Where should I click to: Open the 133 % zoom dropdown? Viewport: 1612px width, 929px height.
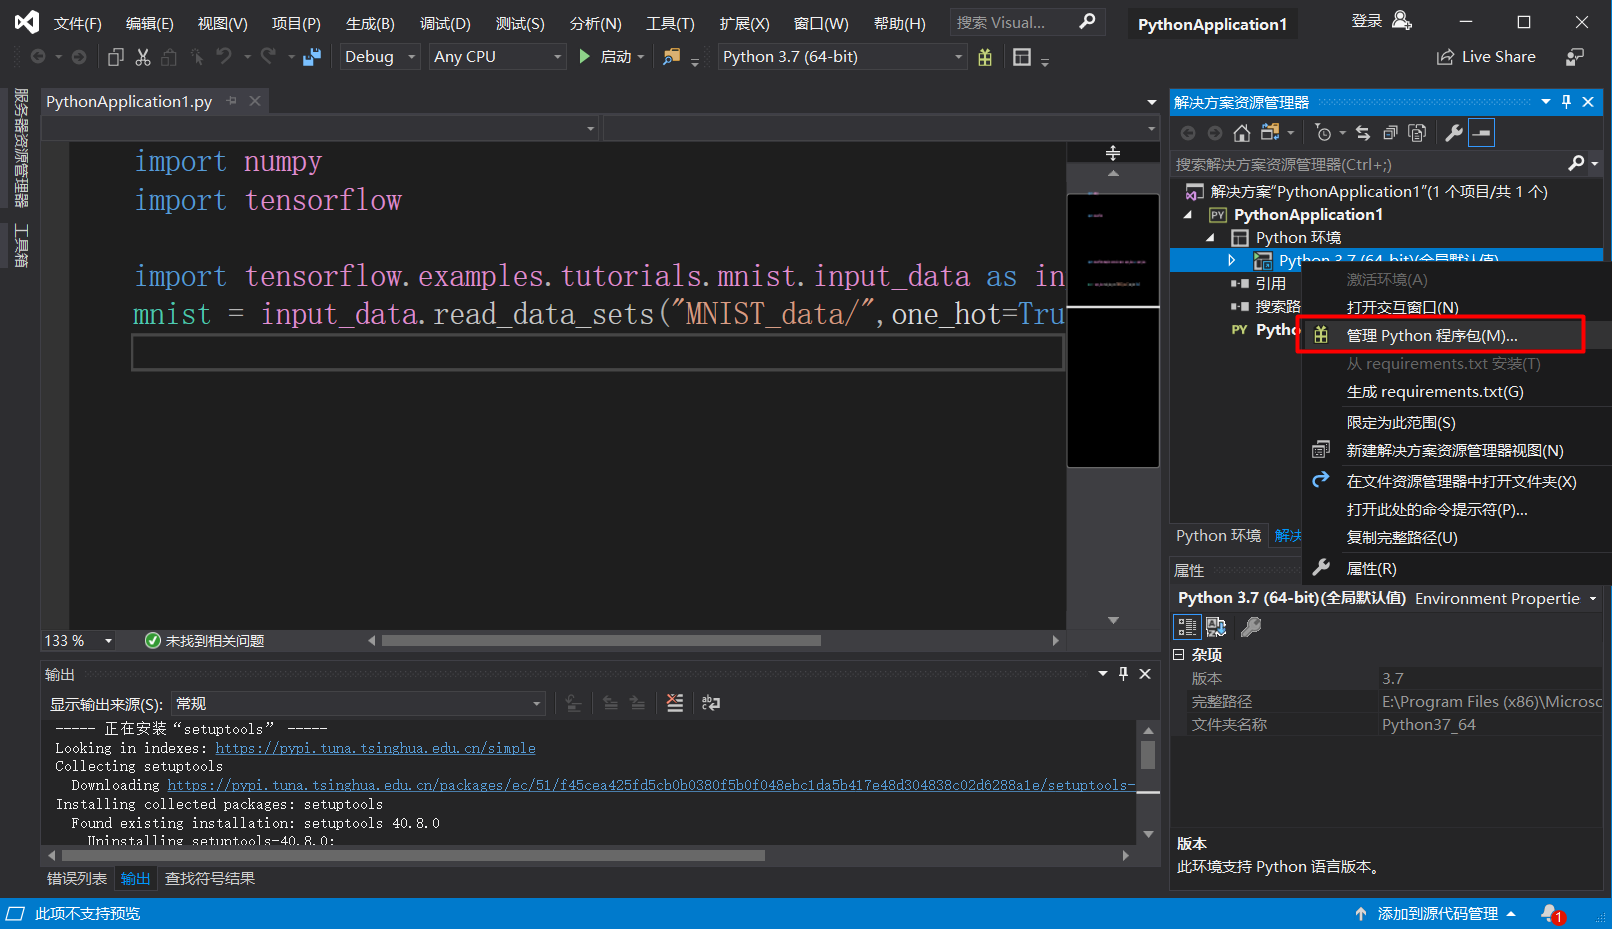(78, 641)
